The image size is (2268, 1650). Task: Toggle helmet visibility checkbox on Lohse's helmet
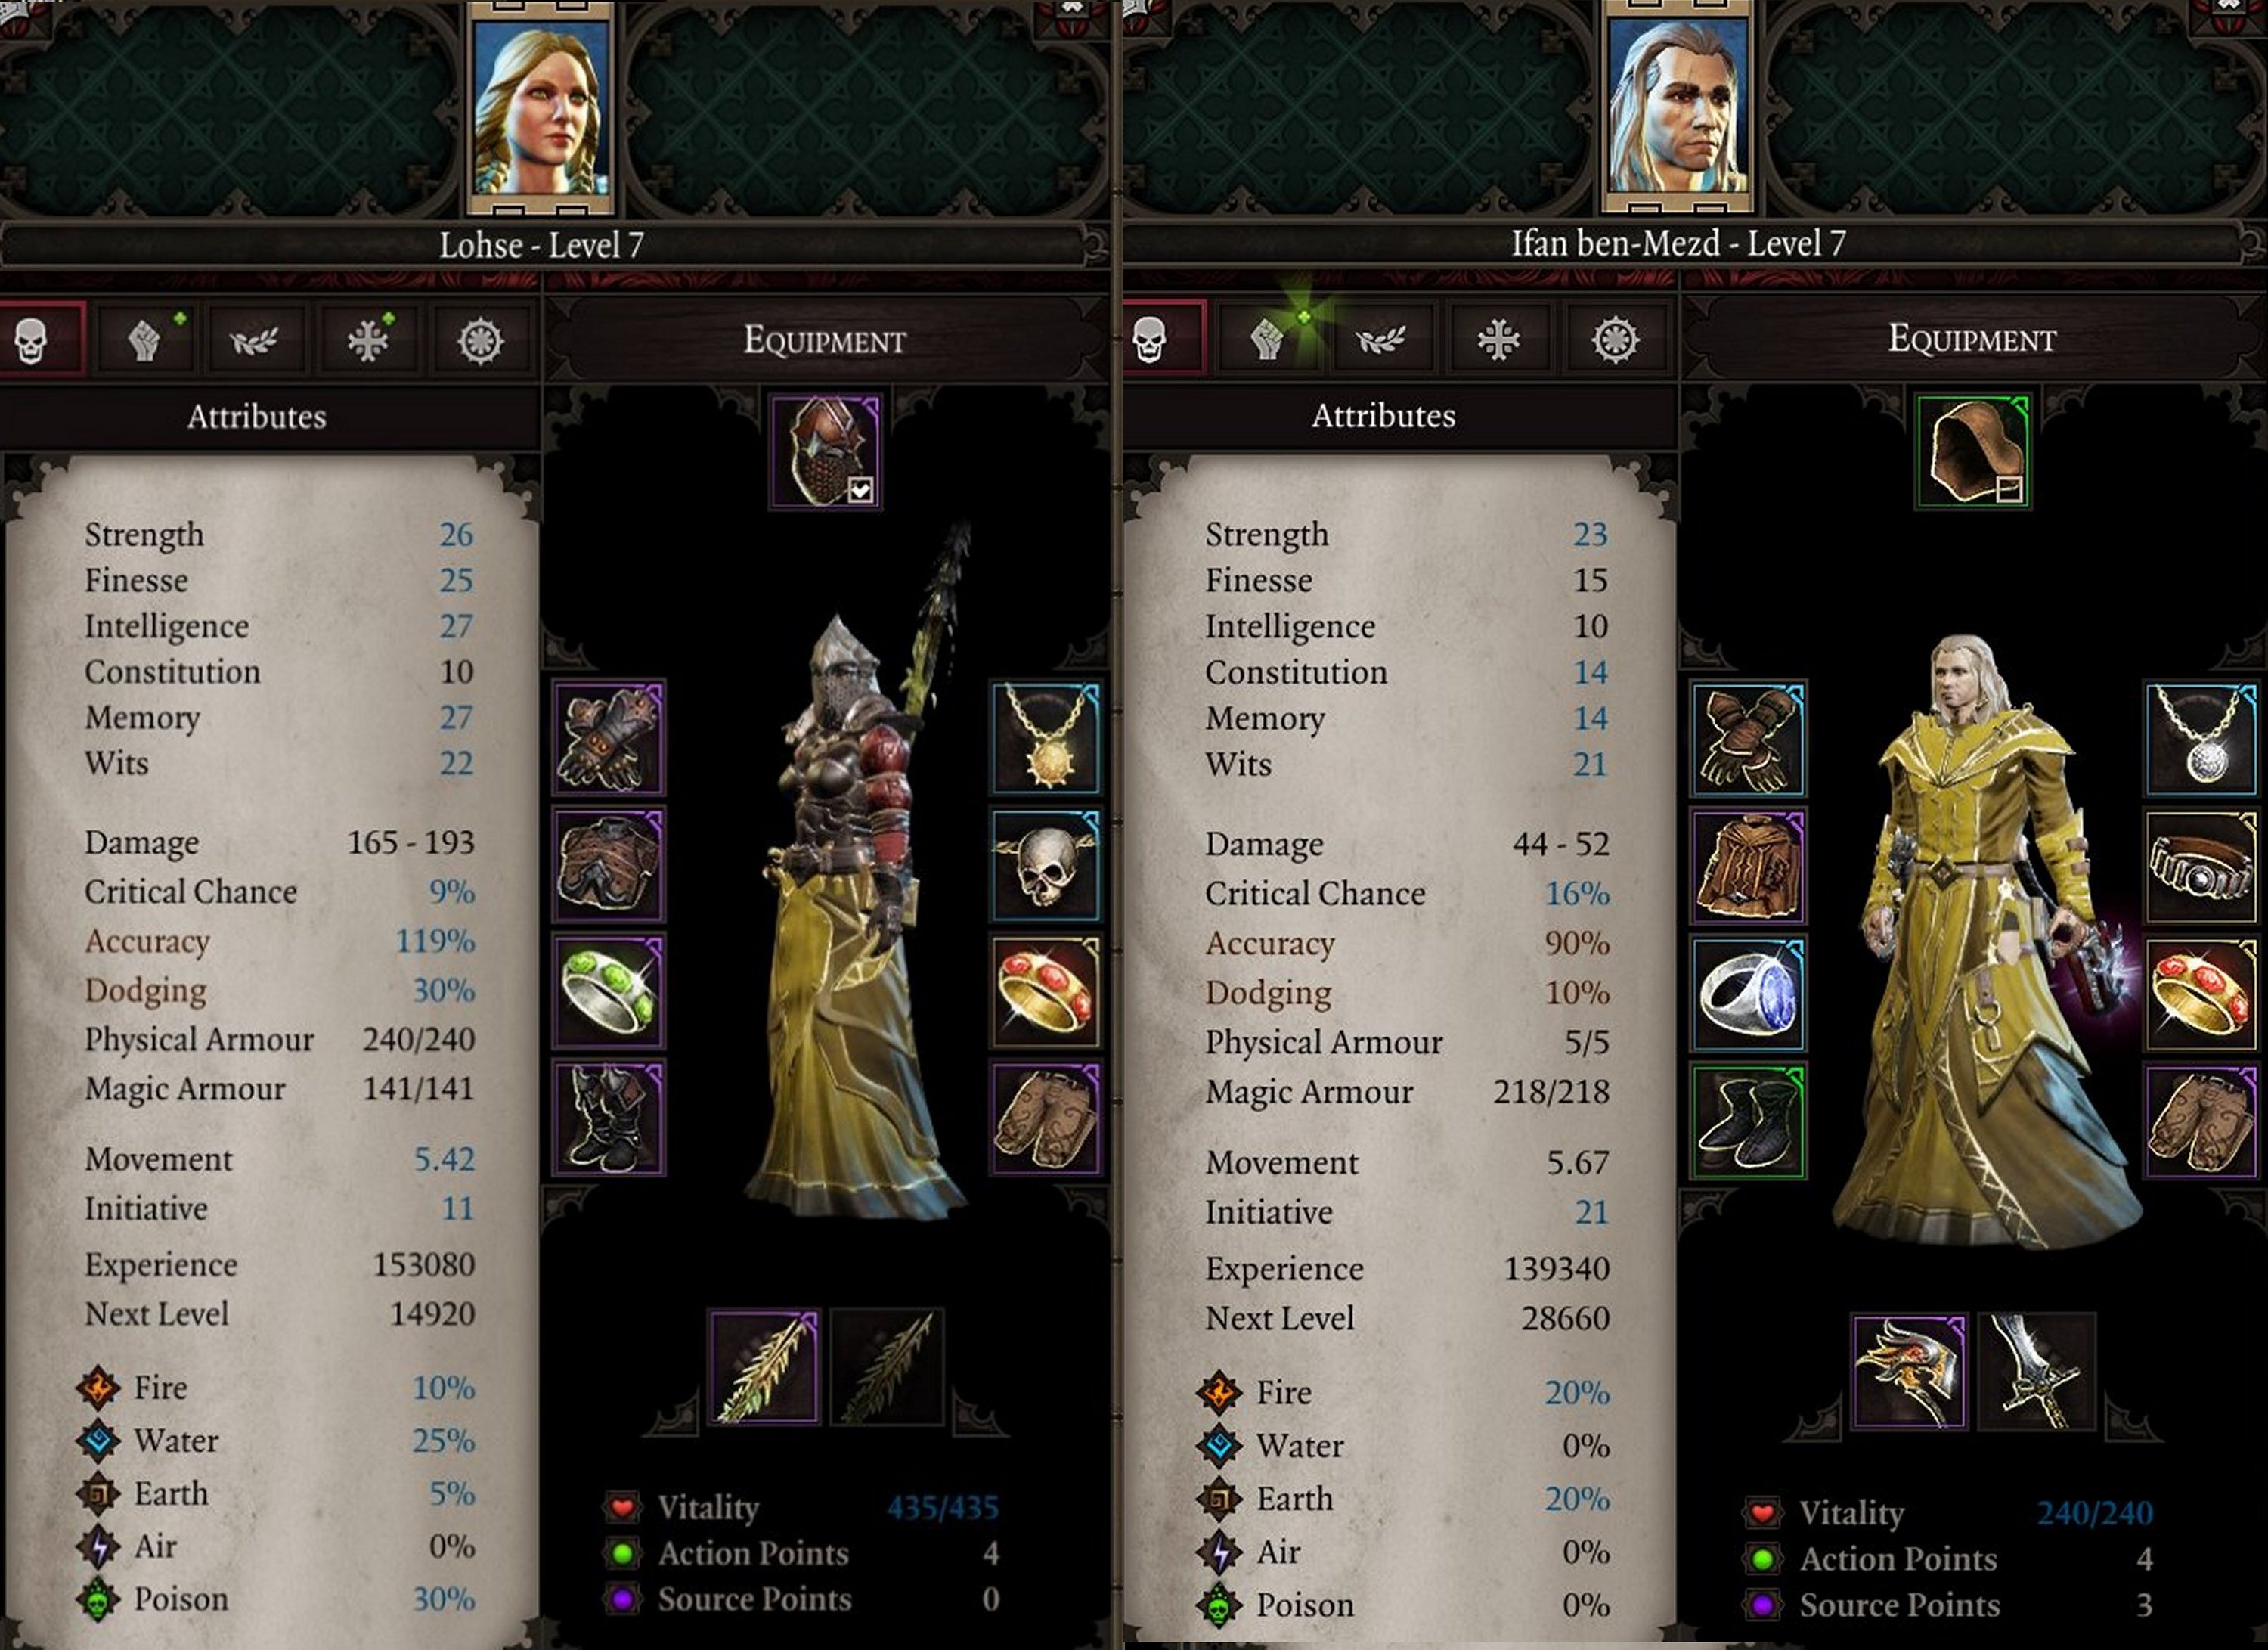[x=860, y=489]
